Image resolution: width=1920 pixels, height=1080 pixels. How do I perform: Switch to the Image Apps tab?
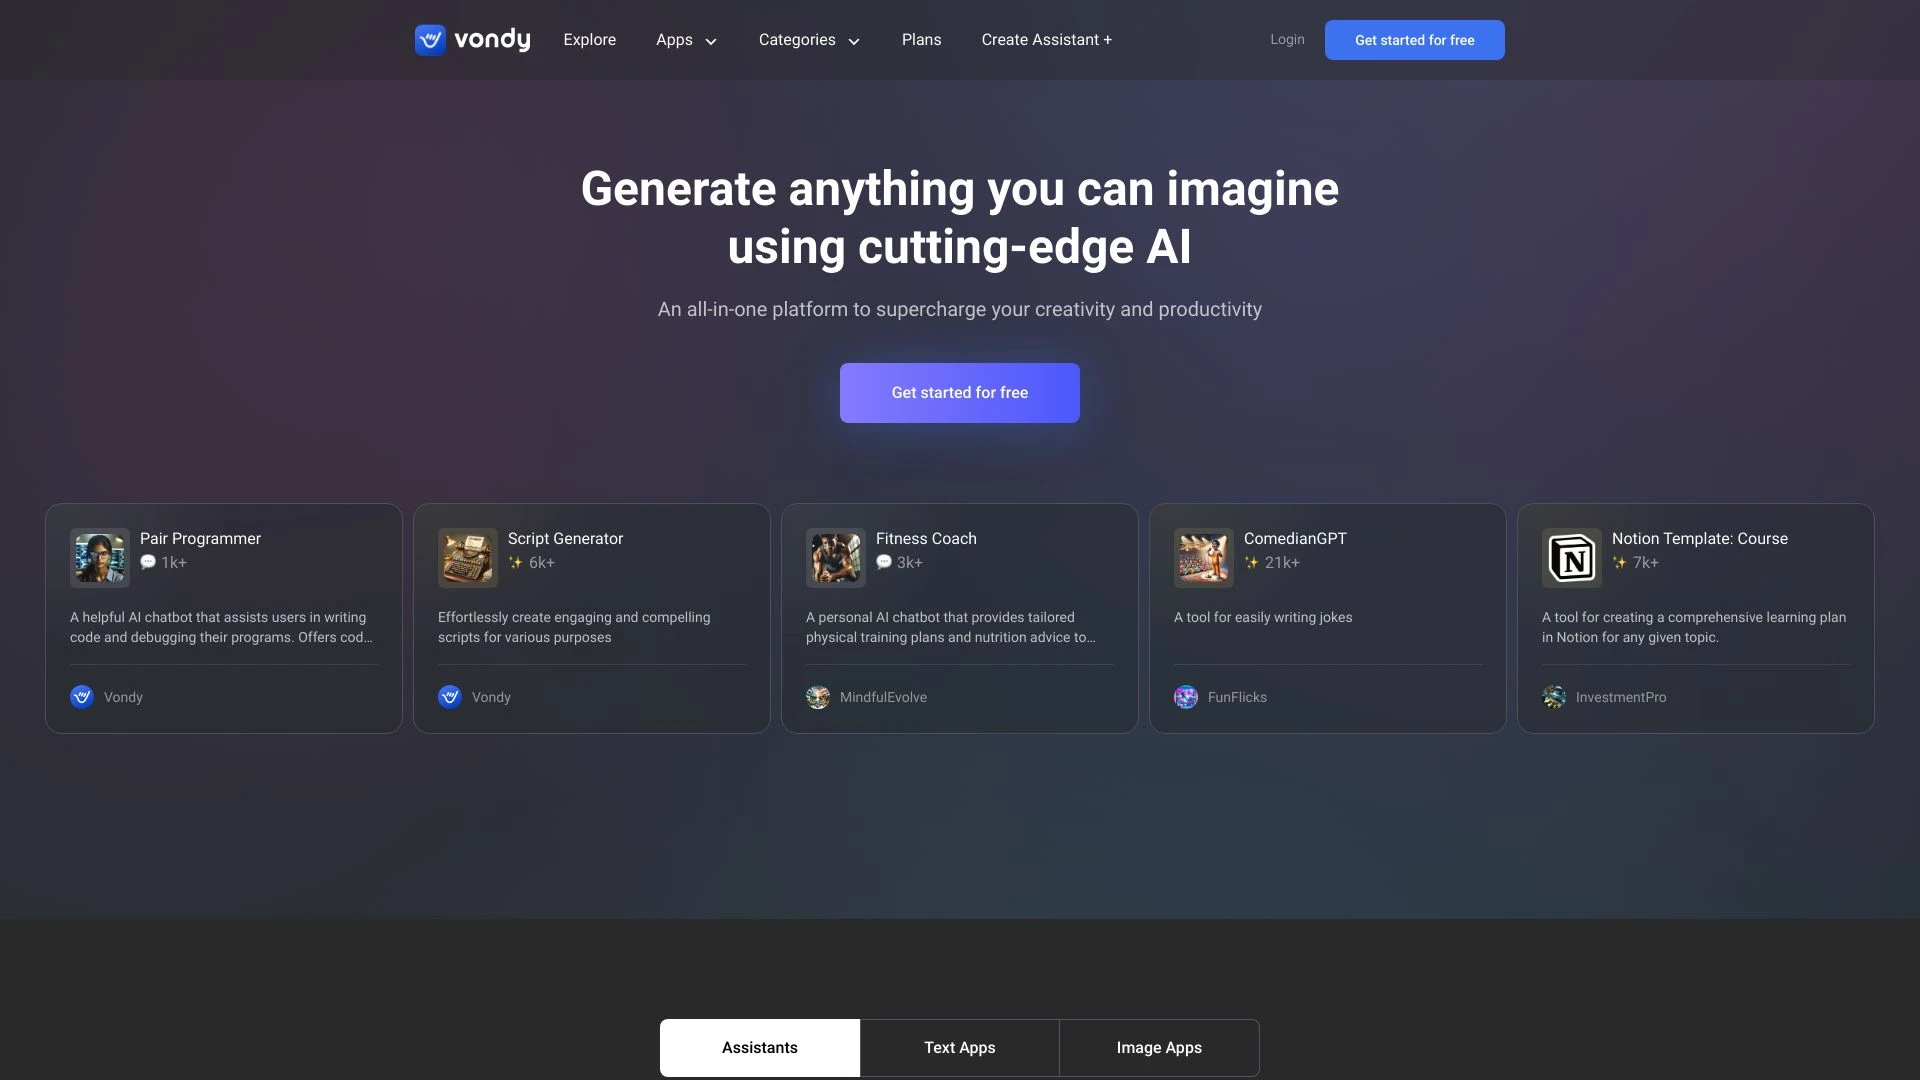click(x=1159, y=1047)
